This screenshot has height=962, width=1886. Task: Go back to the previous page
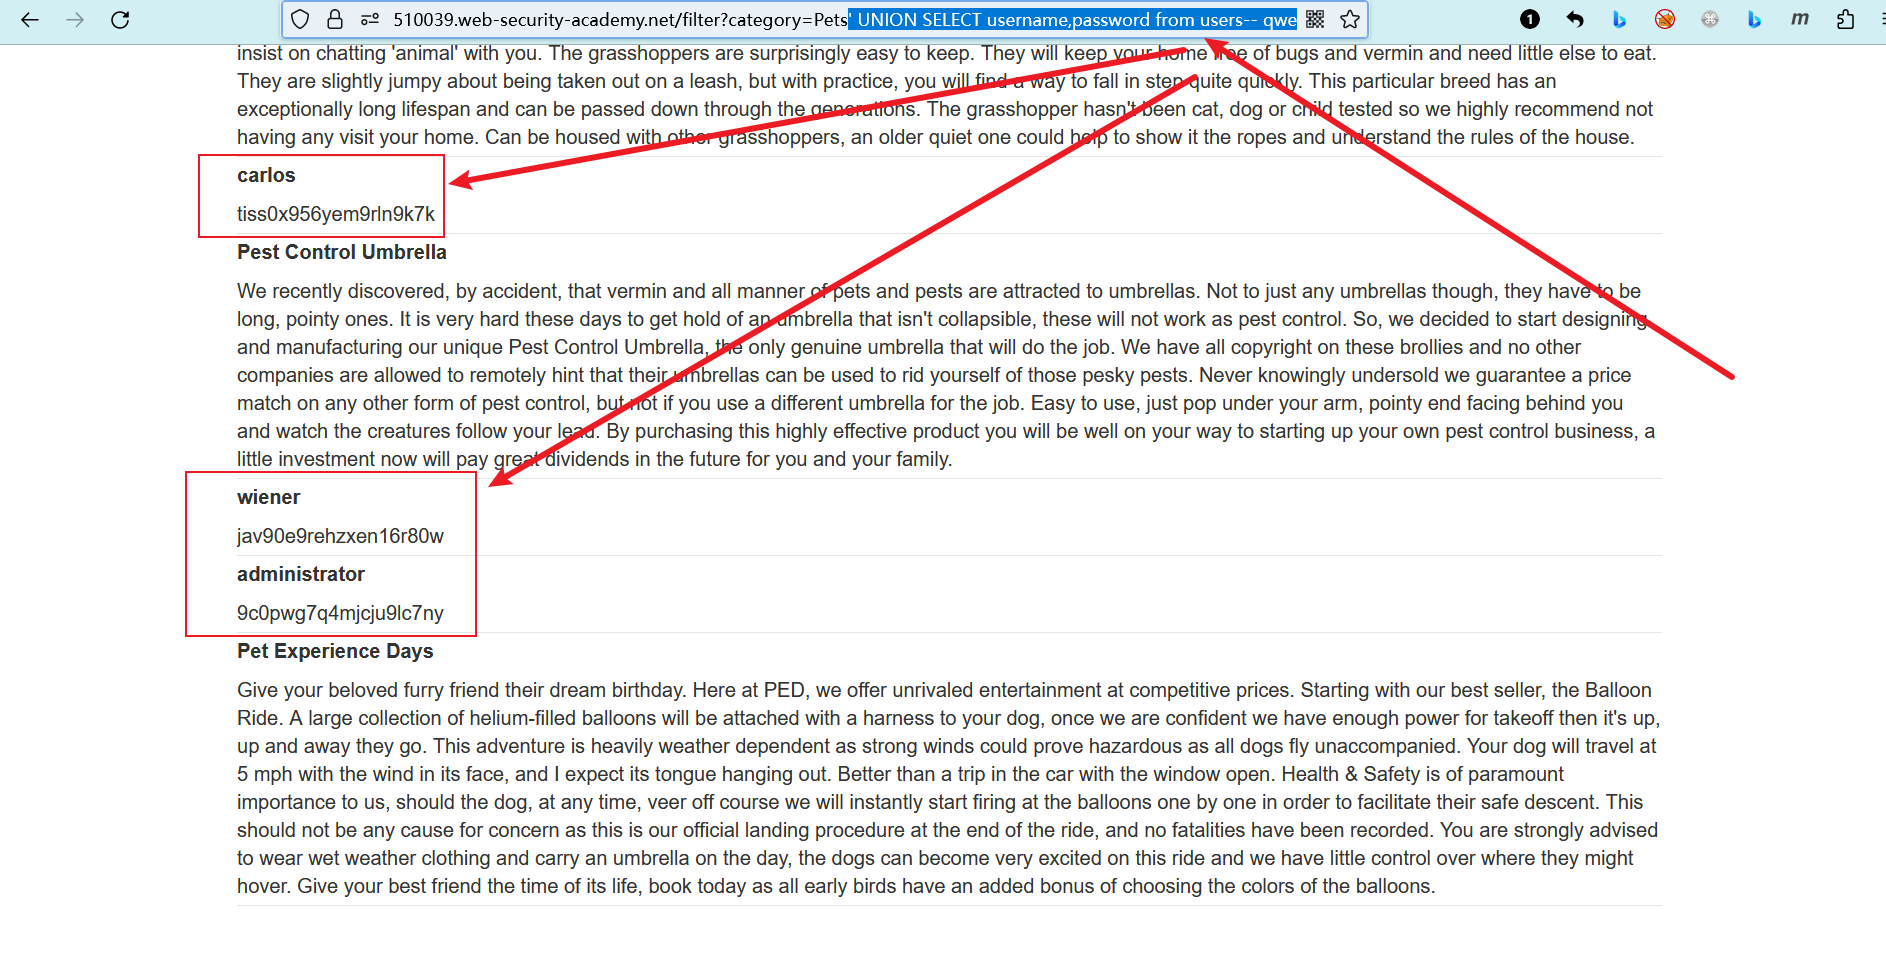point(30,19)
